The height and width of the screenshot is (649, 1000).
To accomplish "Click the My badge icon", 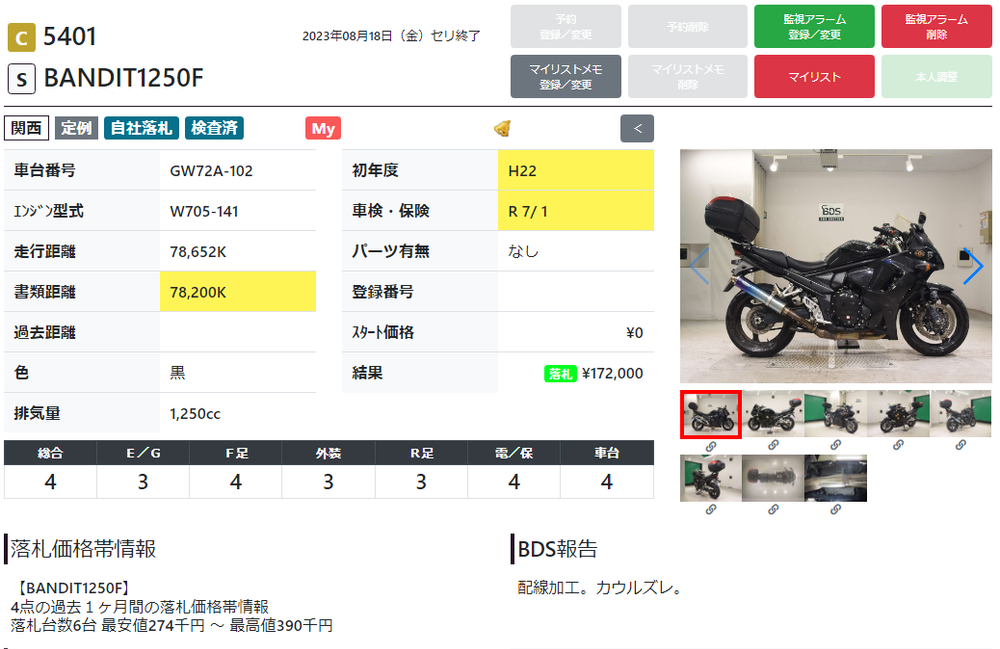I will click(322, 128).
